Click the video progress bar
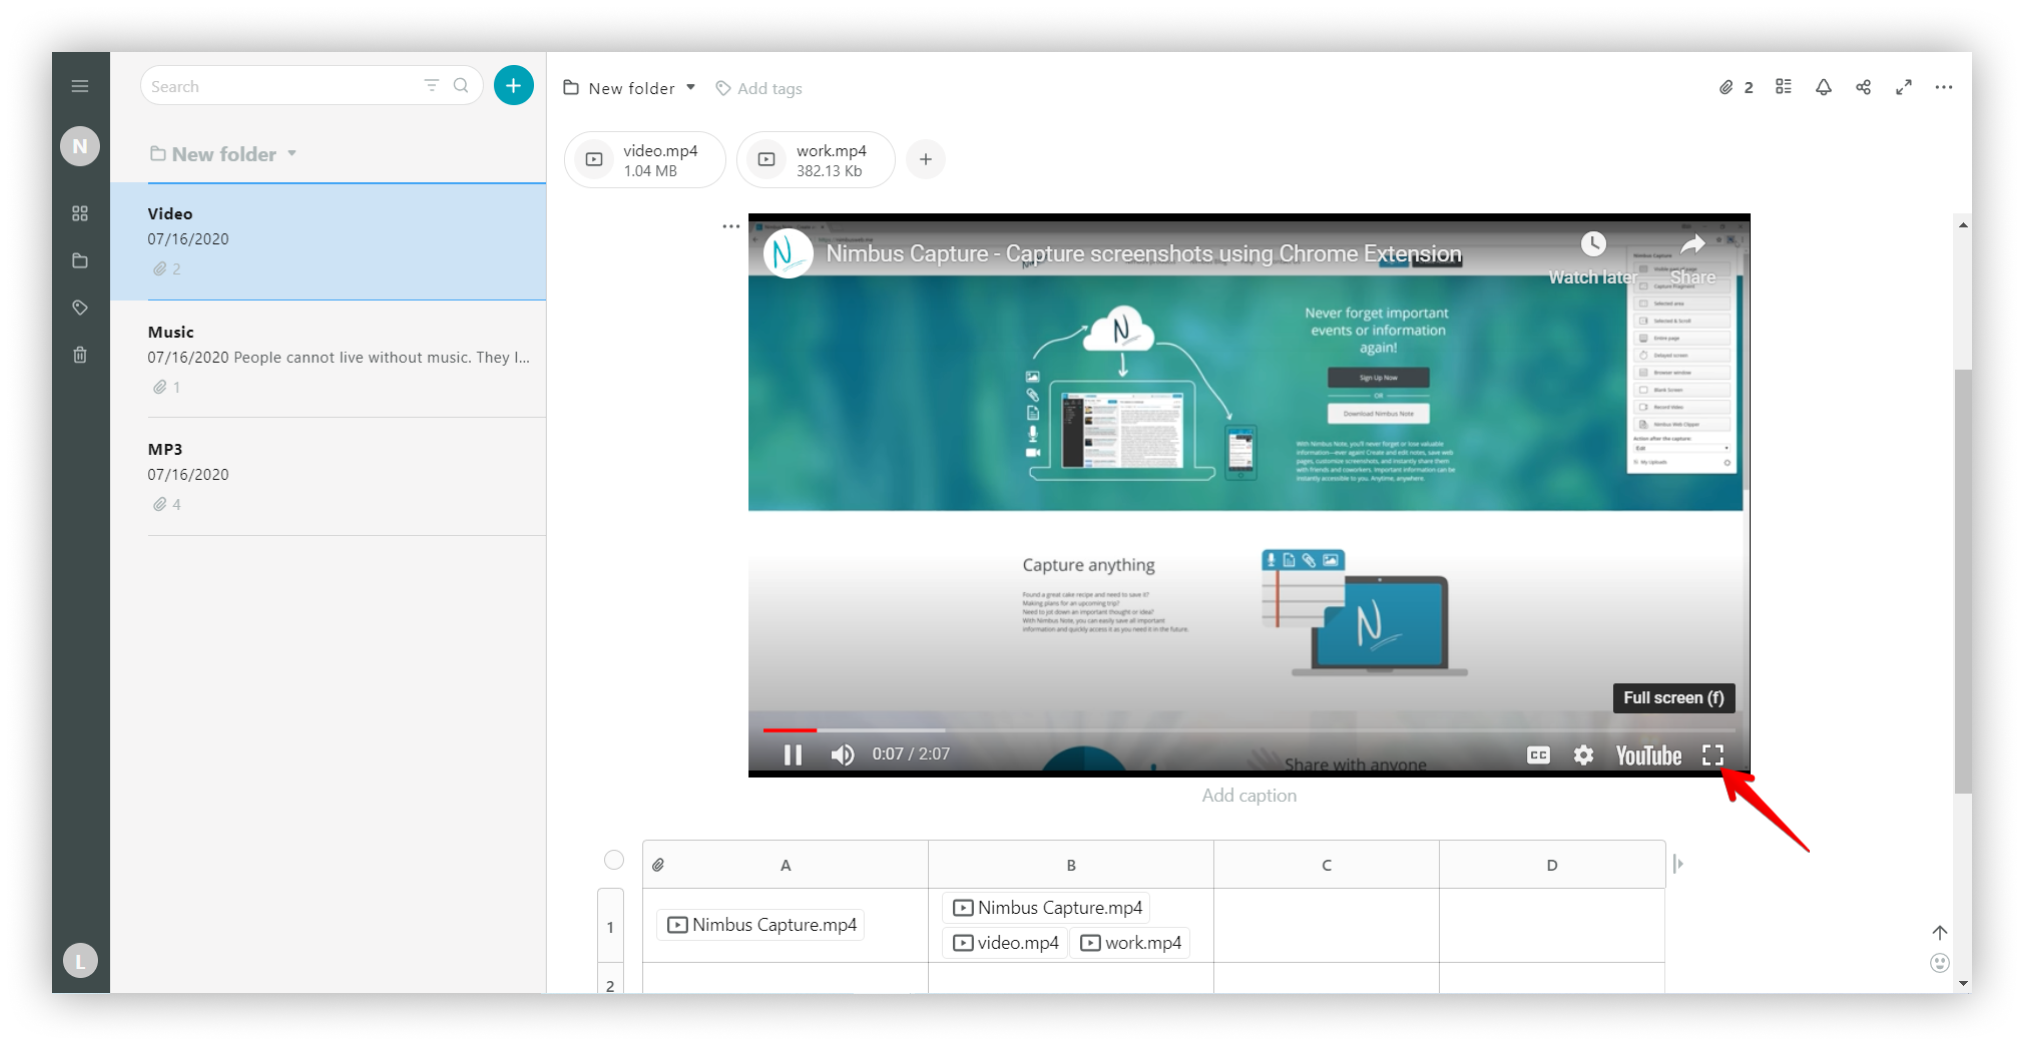 tap(1248, 730)
